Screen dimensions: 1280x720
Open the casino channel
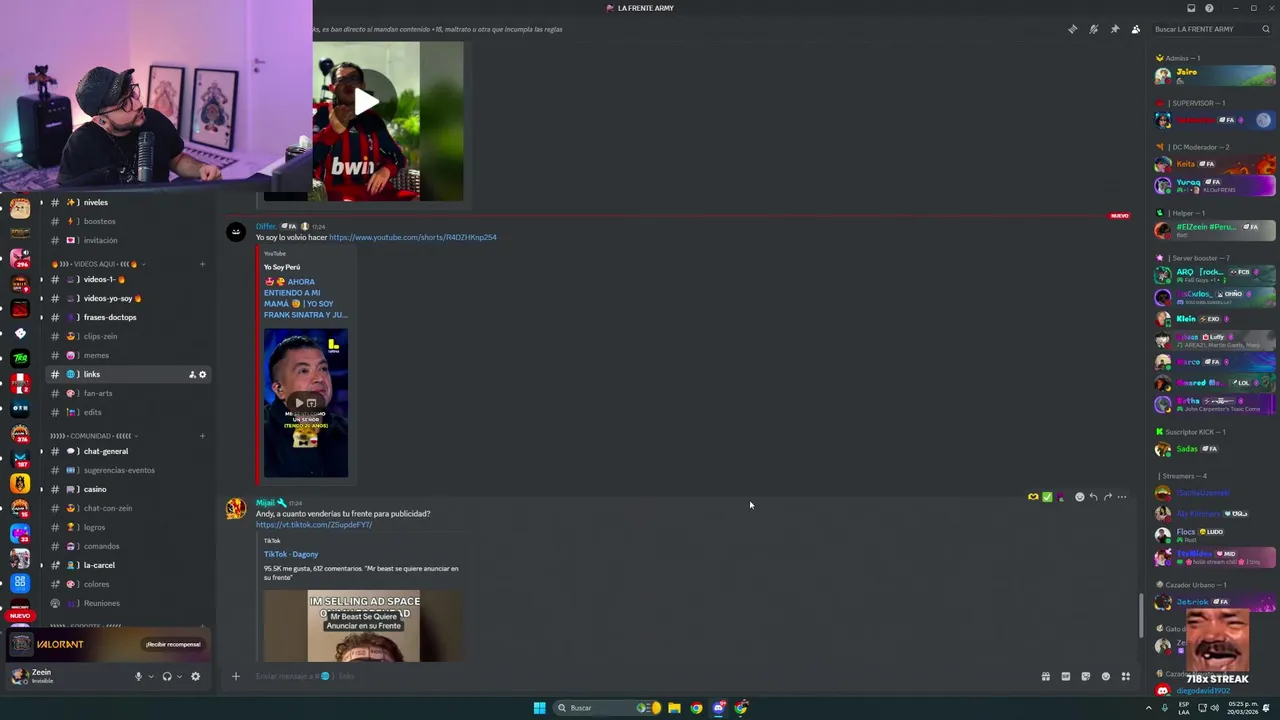coord(128,489)
